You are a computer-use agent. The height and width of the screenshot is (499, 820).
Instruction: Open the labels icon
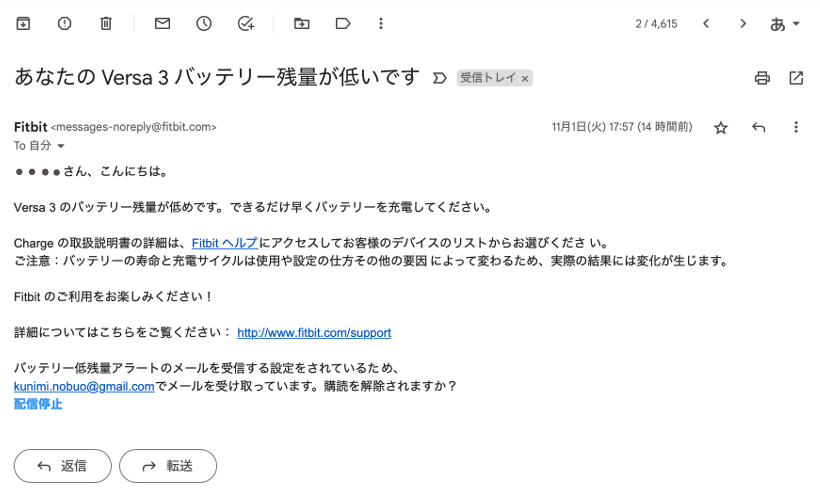(343, 23)
